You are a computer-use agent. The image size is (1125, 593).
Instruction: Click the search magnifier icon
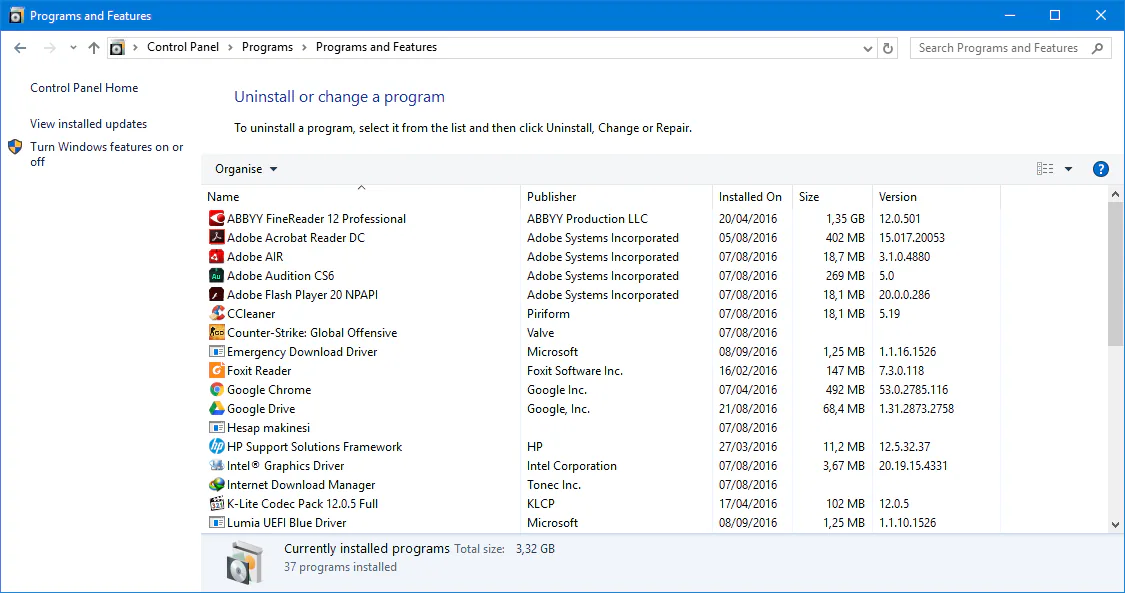pos(1097,48)
